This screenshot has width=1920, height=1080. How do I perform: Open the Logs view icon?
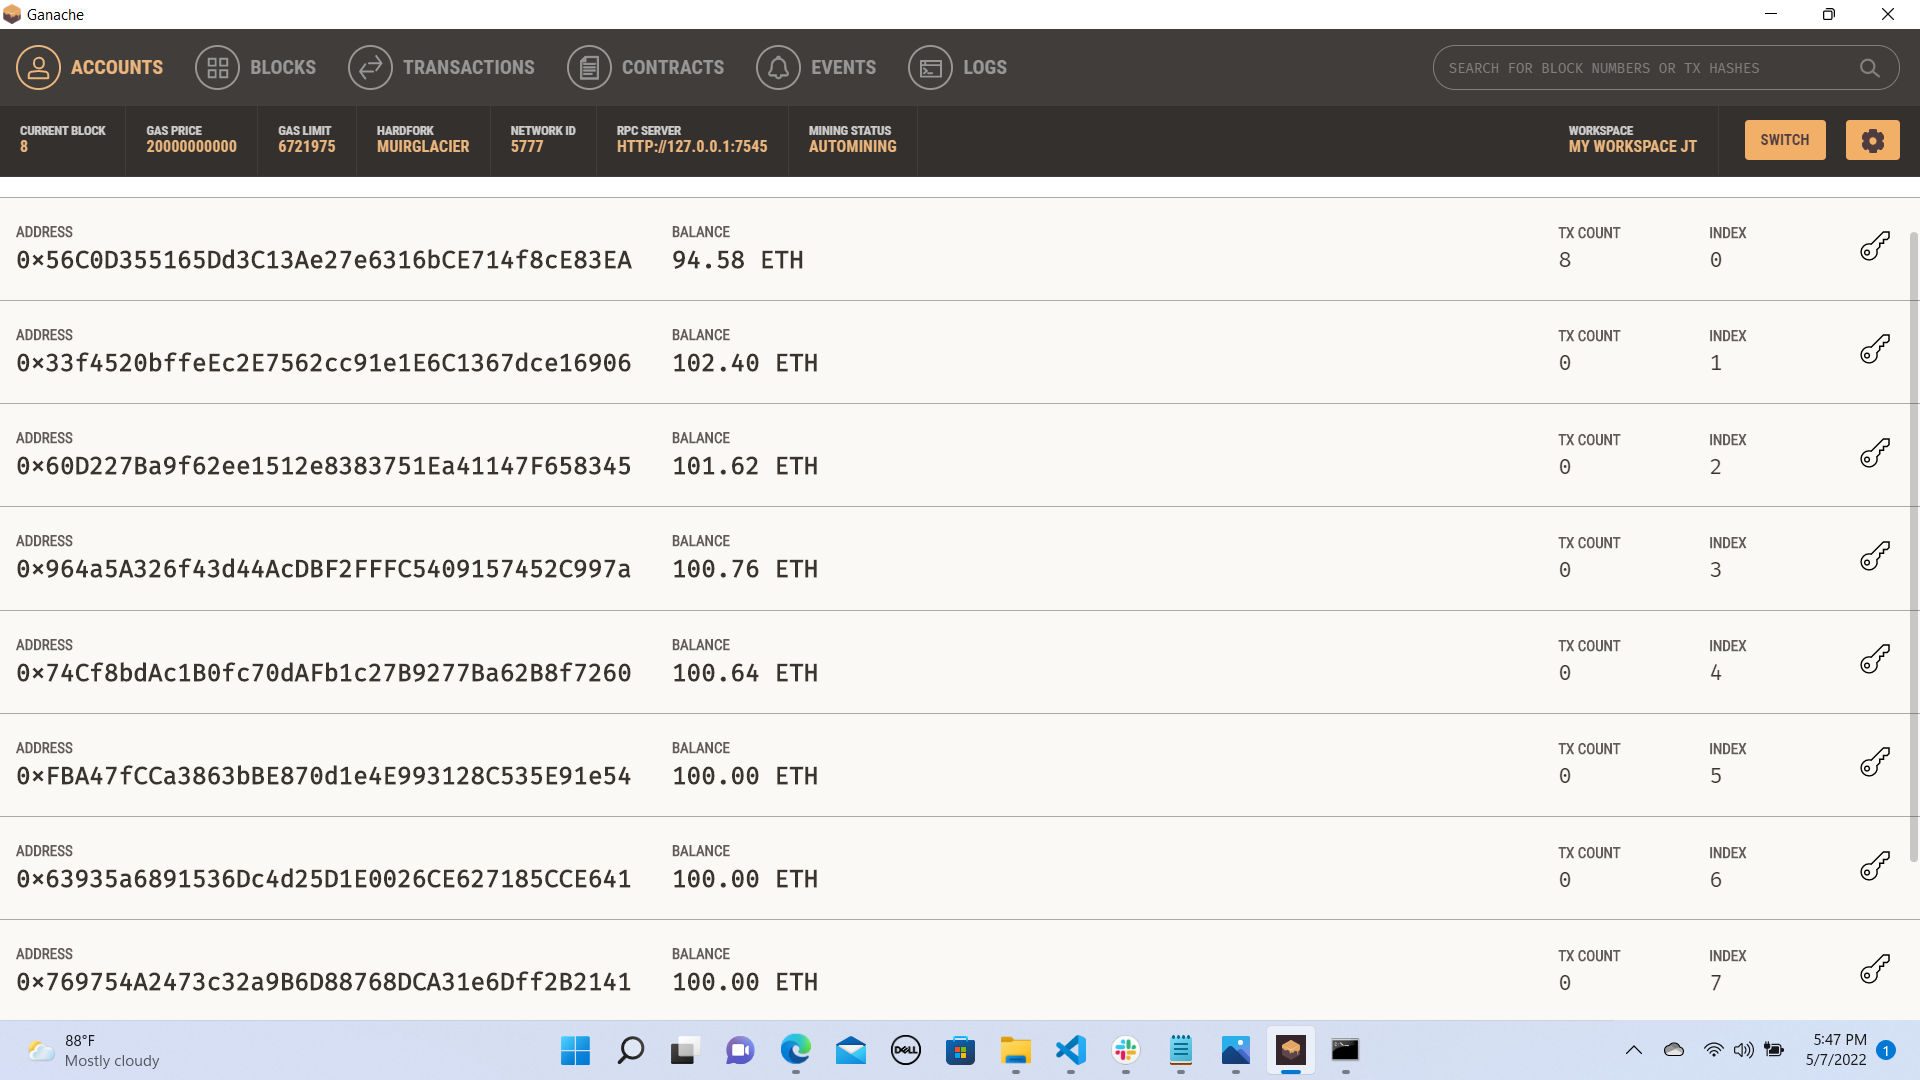point(930,67)
